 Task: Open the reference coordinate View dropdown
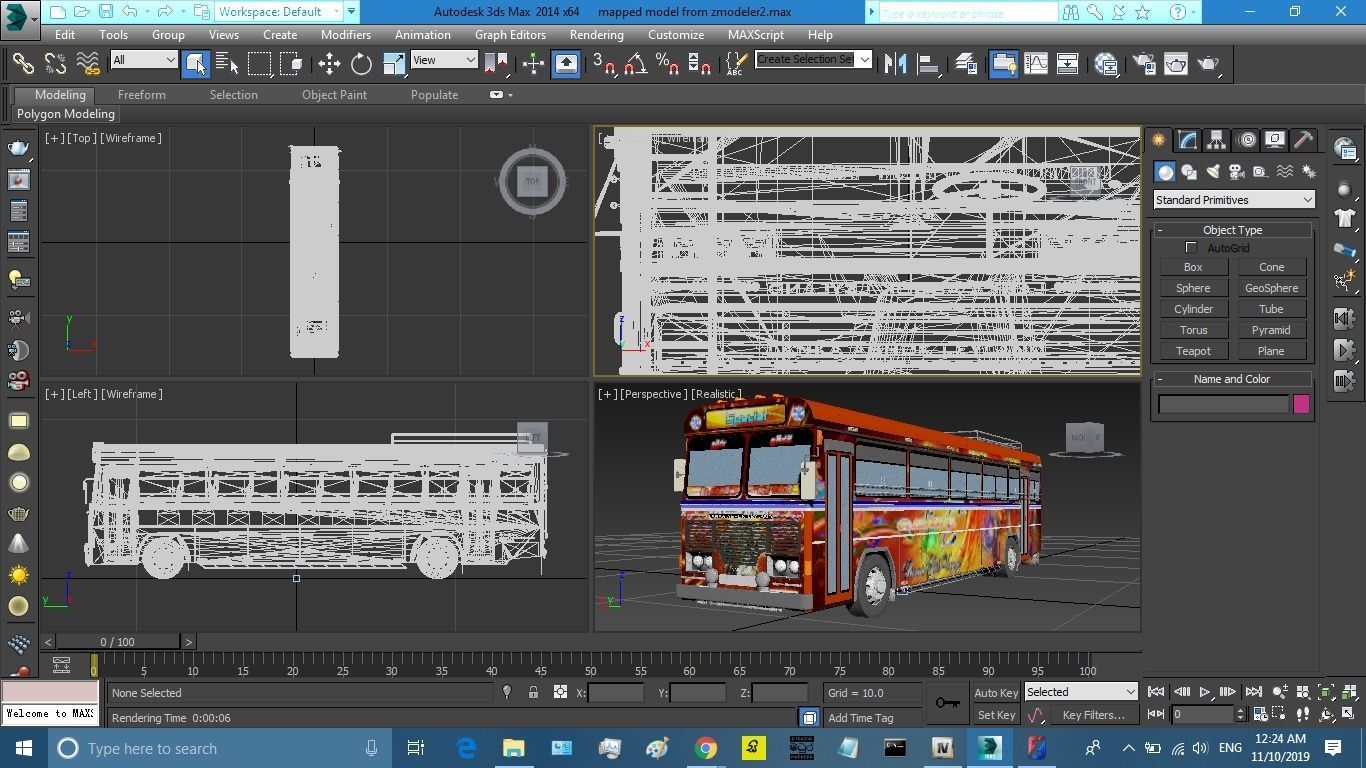pyautogui.click(x=444, y=60)
